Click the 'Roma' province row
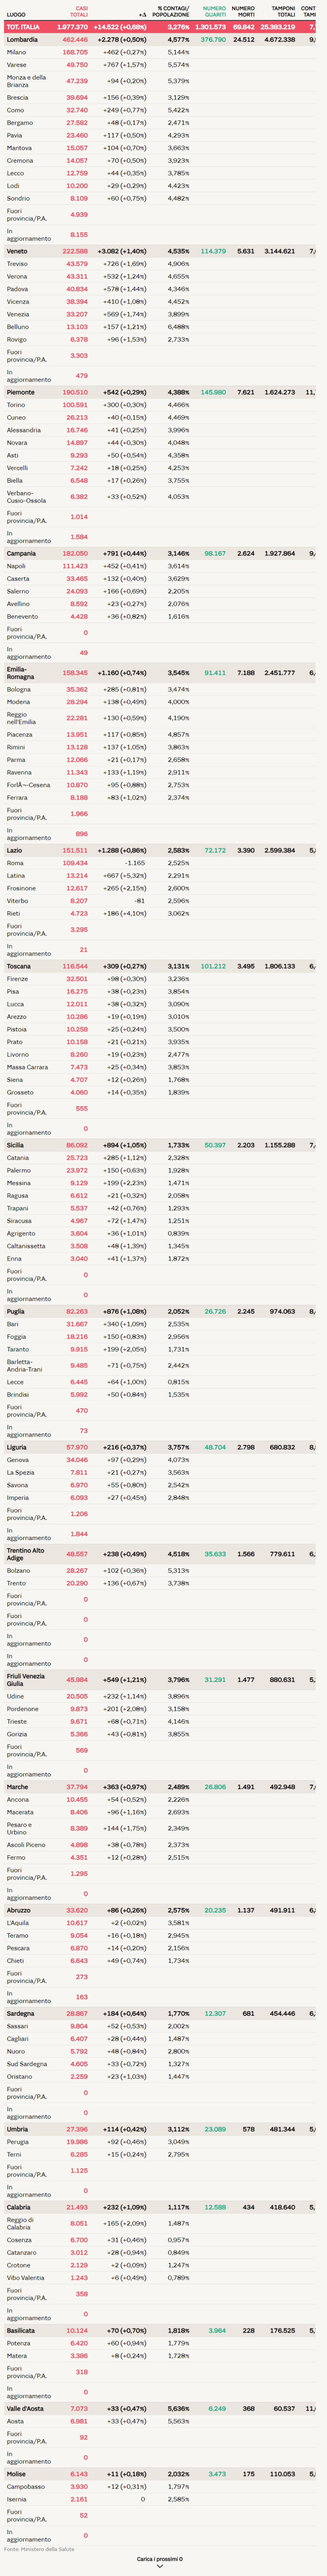This screenshot has height=2576, width=327. coord(160,863)
